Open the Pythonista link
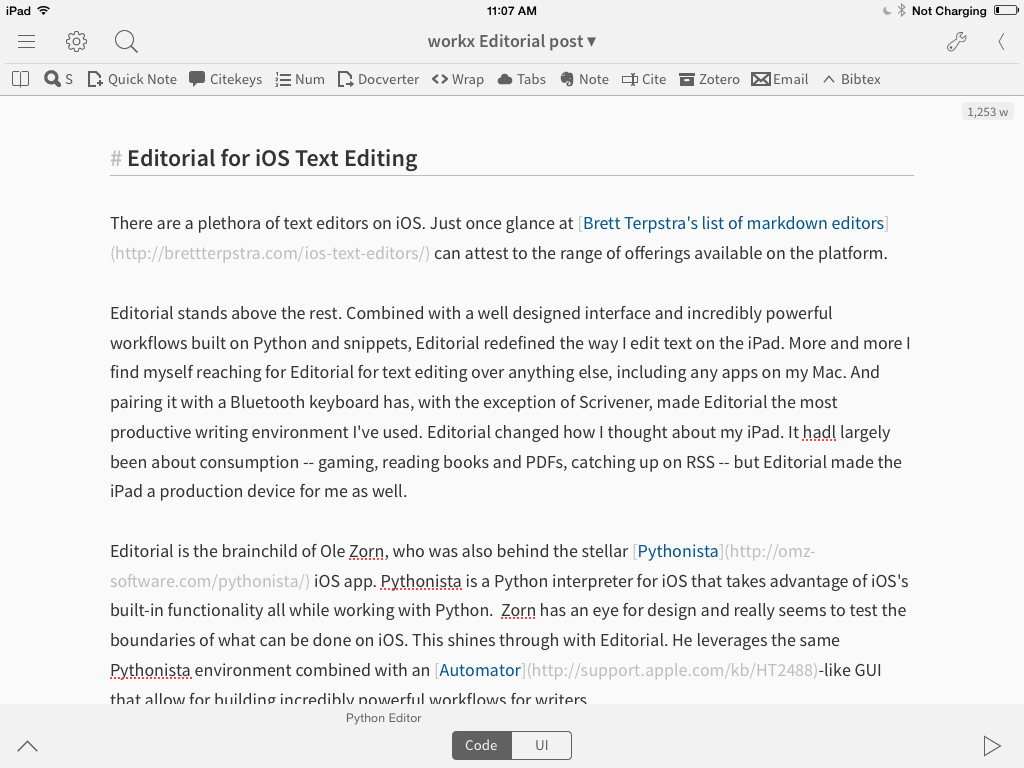Screen dimensions: 1024x768 tap(678, 551)
